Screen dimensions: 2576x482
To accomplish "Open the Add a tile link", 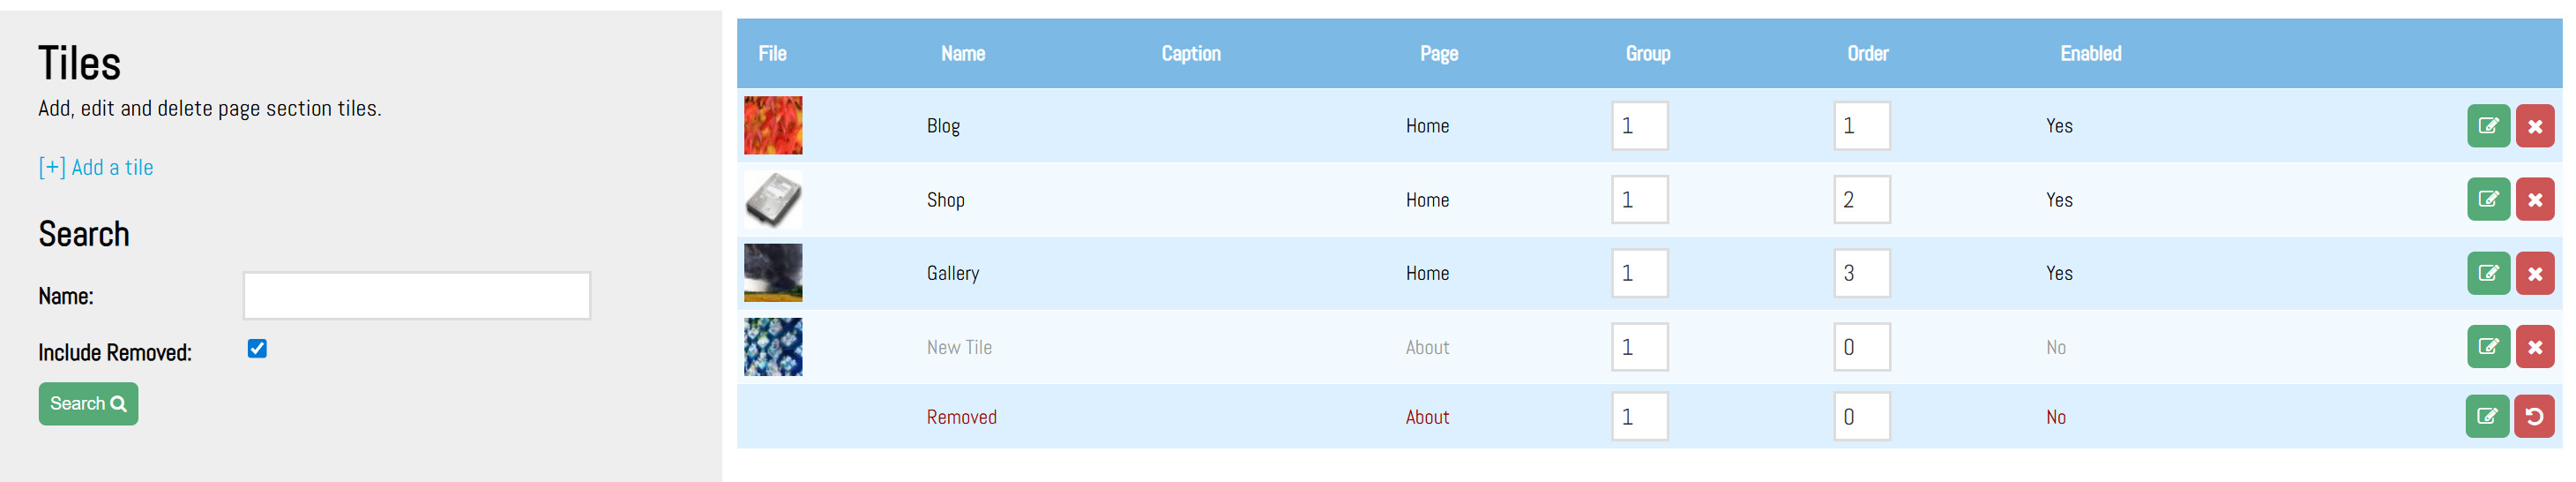I will pos(96,167).
